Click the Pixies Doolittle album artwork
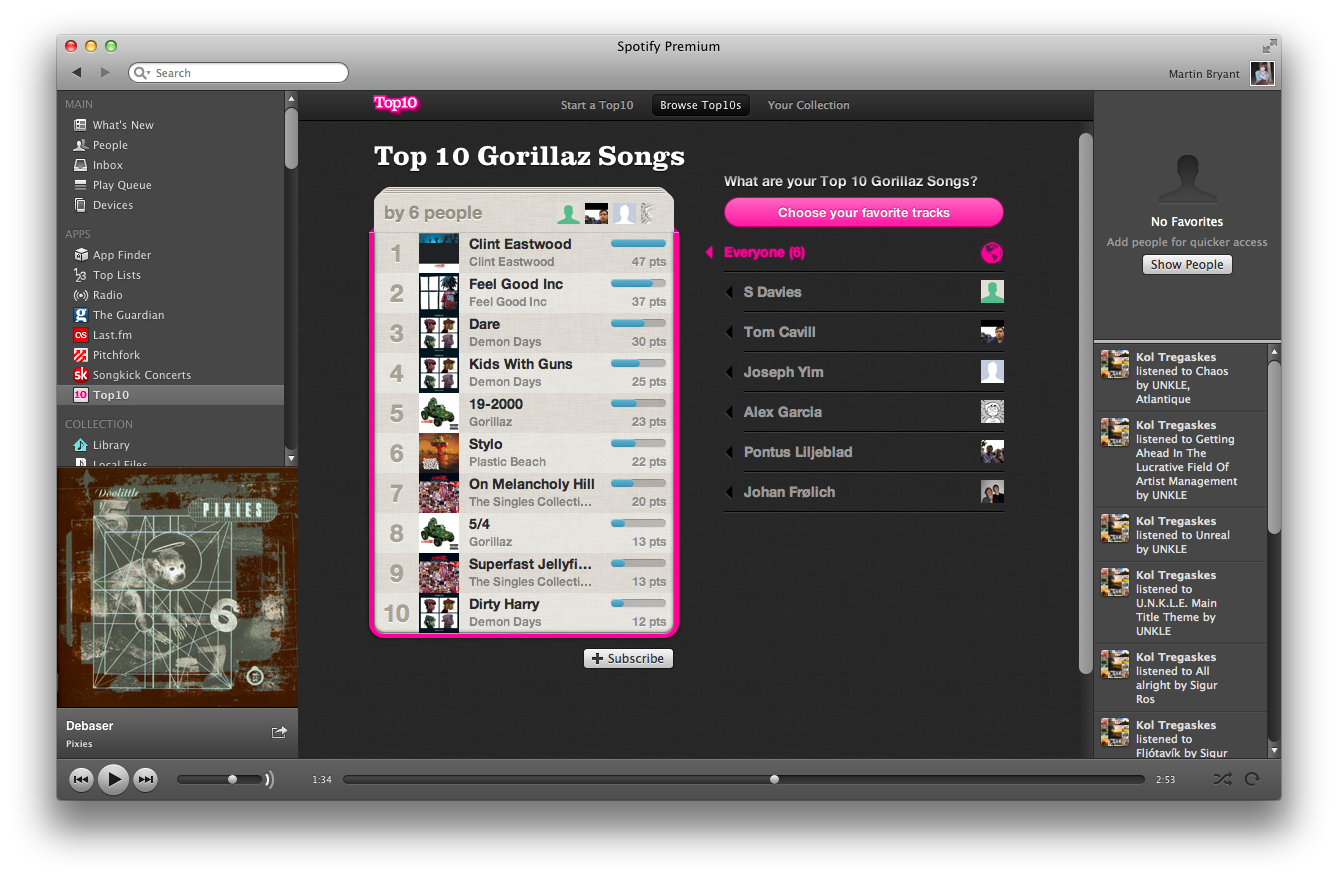Image resolution: width=1338 pixels, height=879 pixels. tap(177, 589)
